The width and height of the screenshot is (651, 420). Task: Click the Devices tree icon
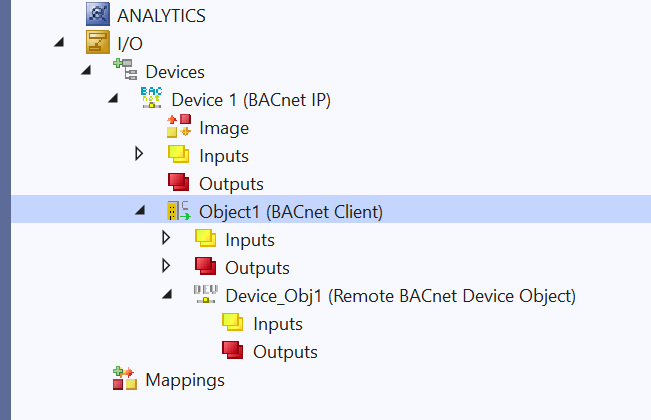125,69
